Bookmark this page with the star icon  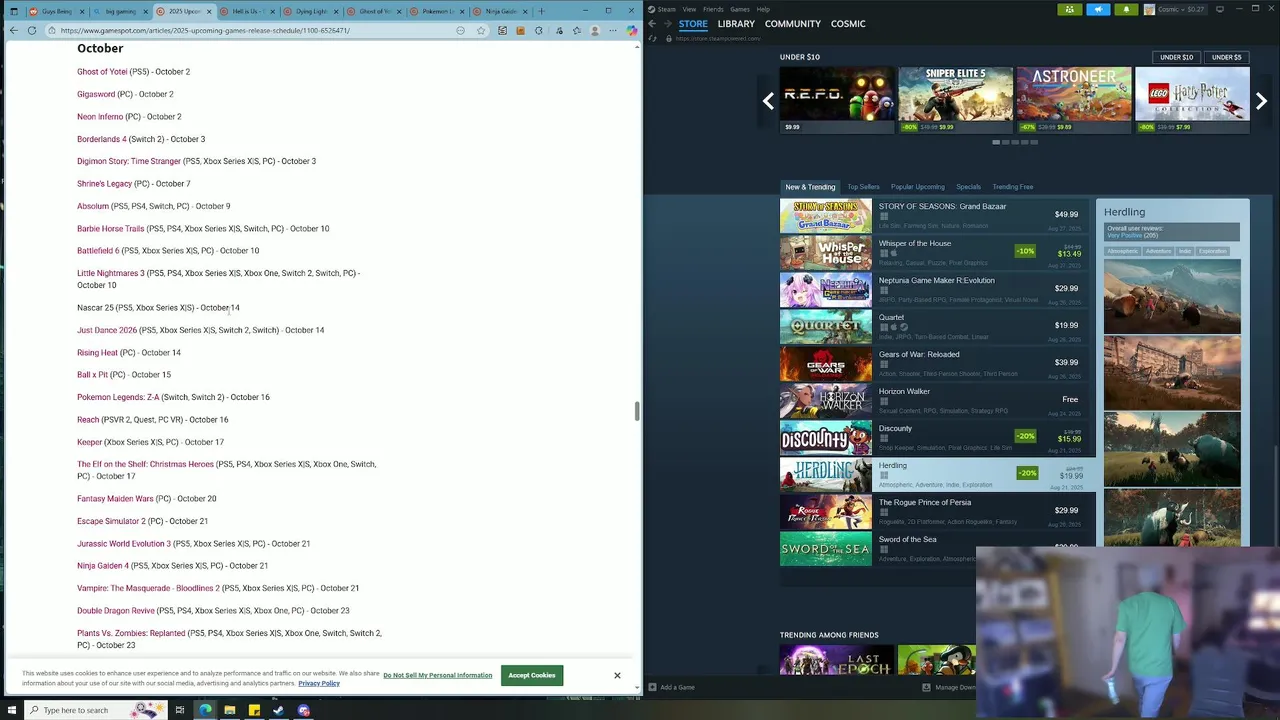(481, 30)
